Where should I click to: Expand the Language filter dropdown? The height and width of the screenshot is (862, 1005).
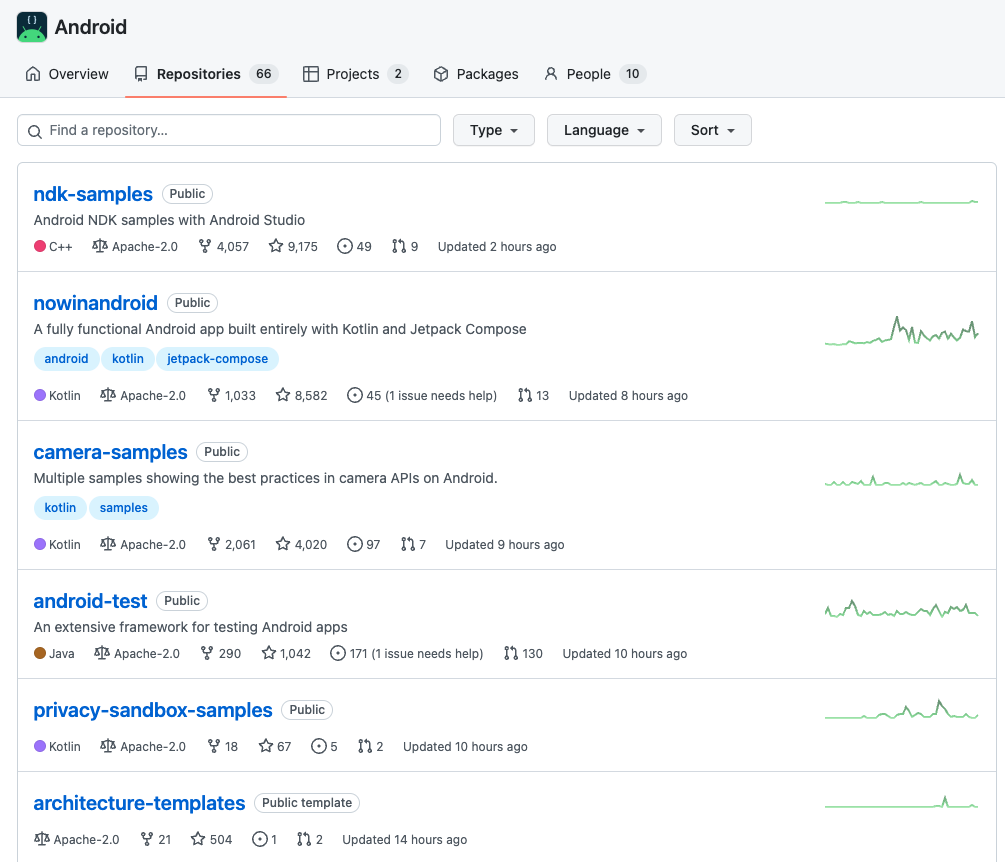604,130
